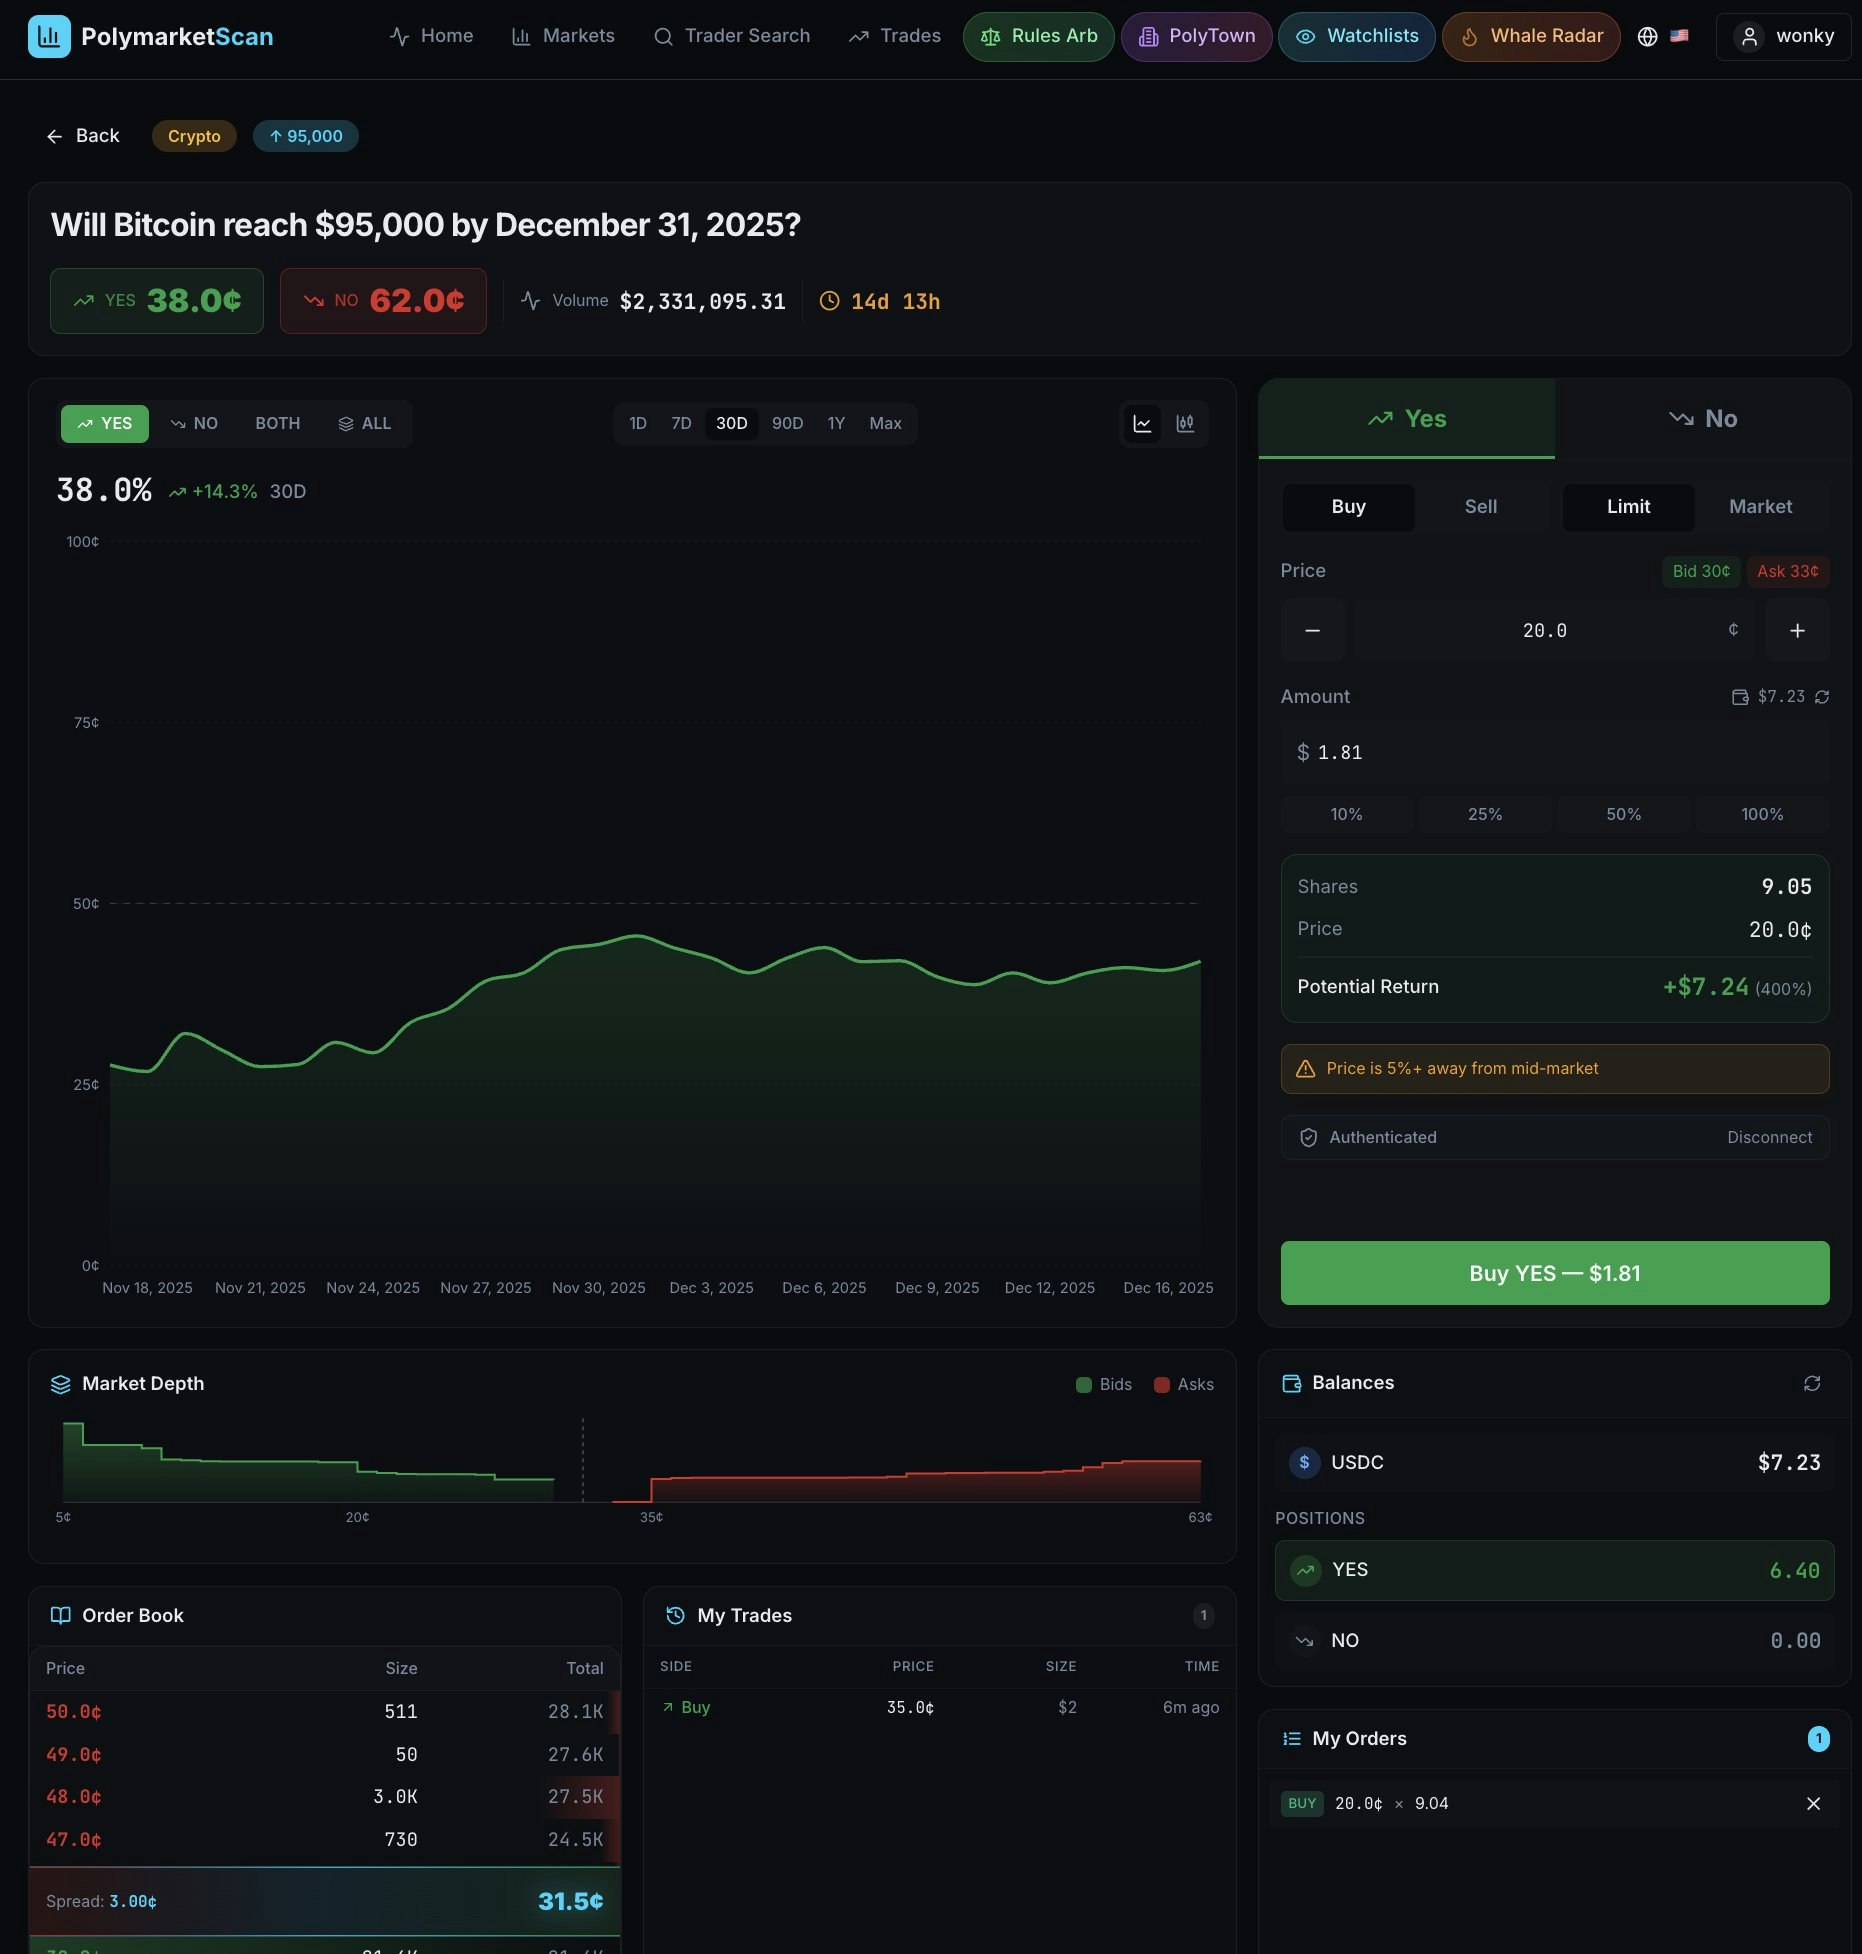
Task: Refresh the Balances panel
Action: point(1812,1383)
